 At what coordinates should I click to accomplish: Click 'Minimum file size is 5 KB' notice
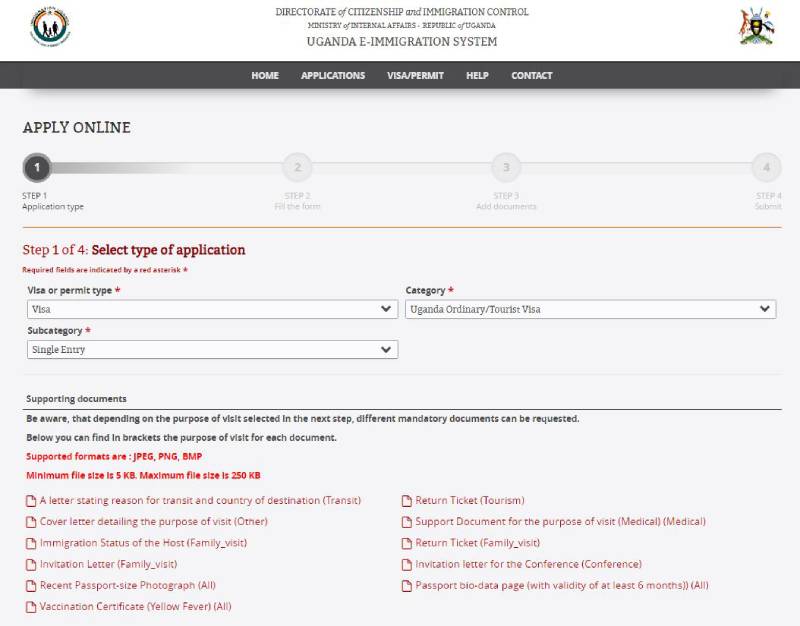81,475
